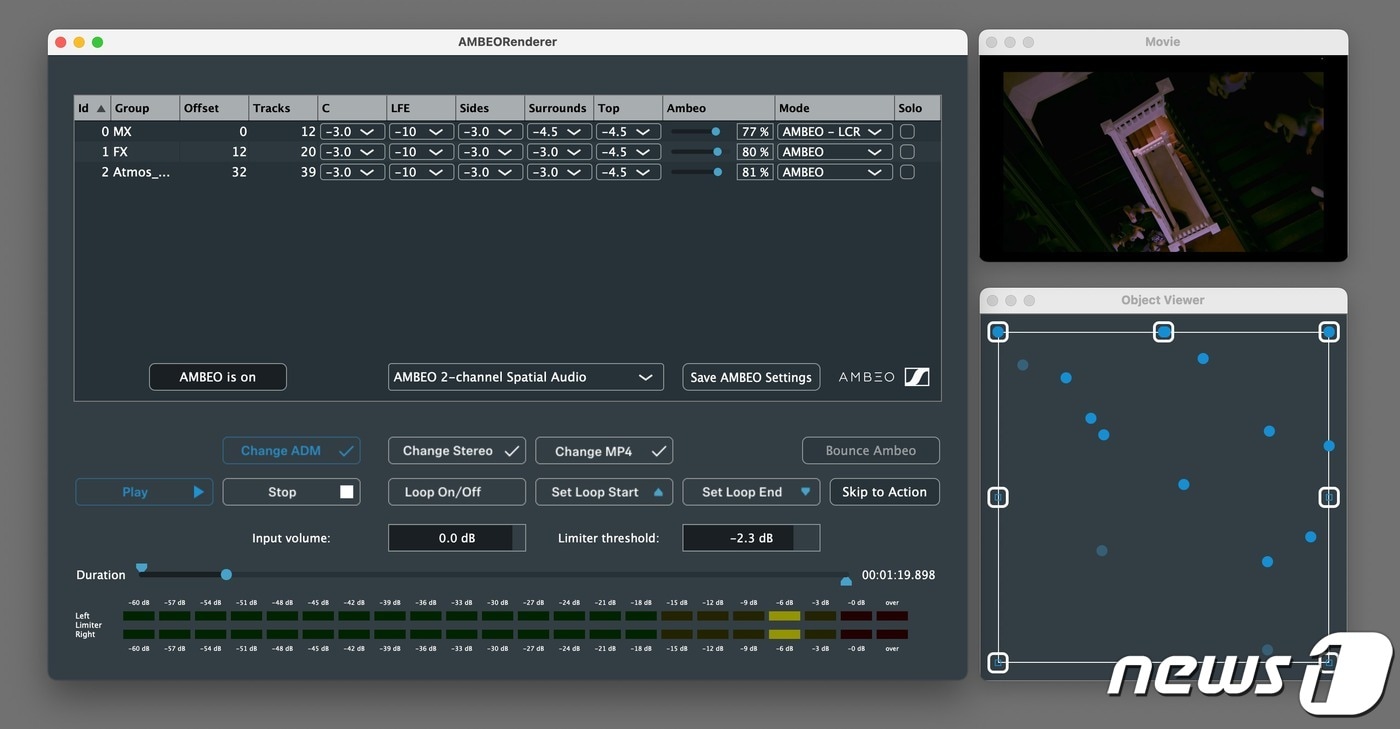Enable Solo for the FX group
Image resolution: width=1400 pixels, height=729 pixels.
coord(907,152)
